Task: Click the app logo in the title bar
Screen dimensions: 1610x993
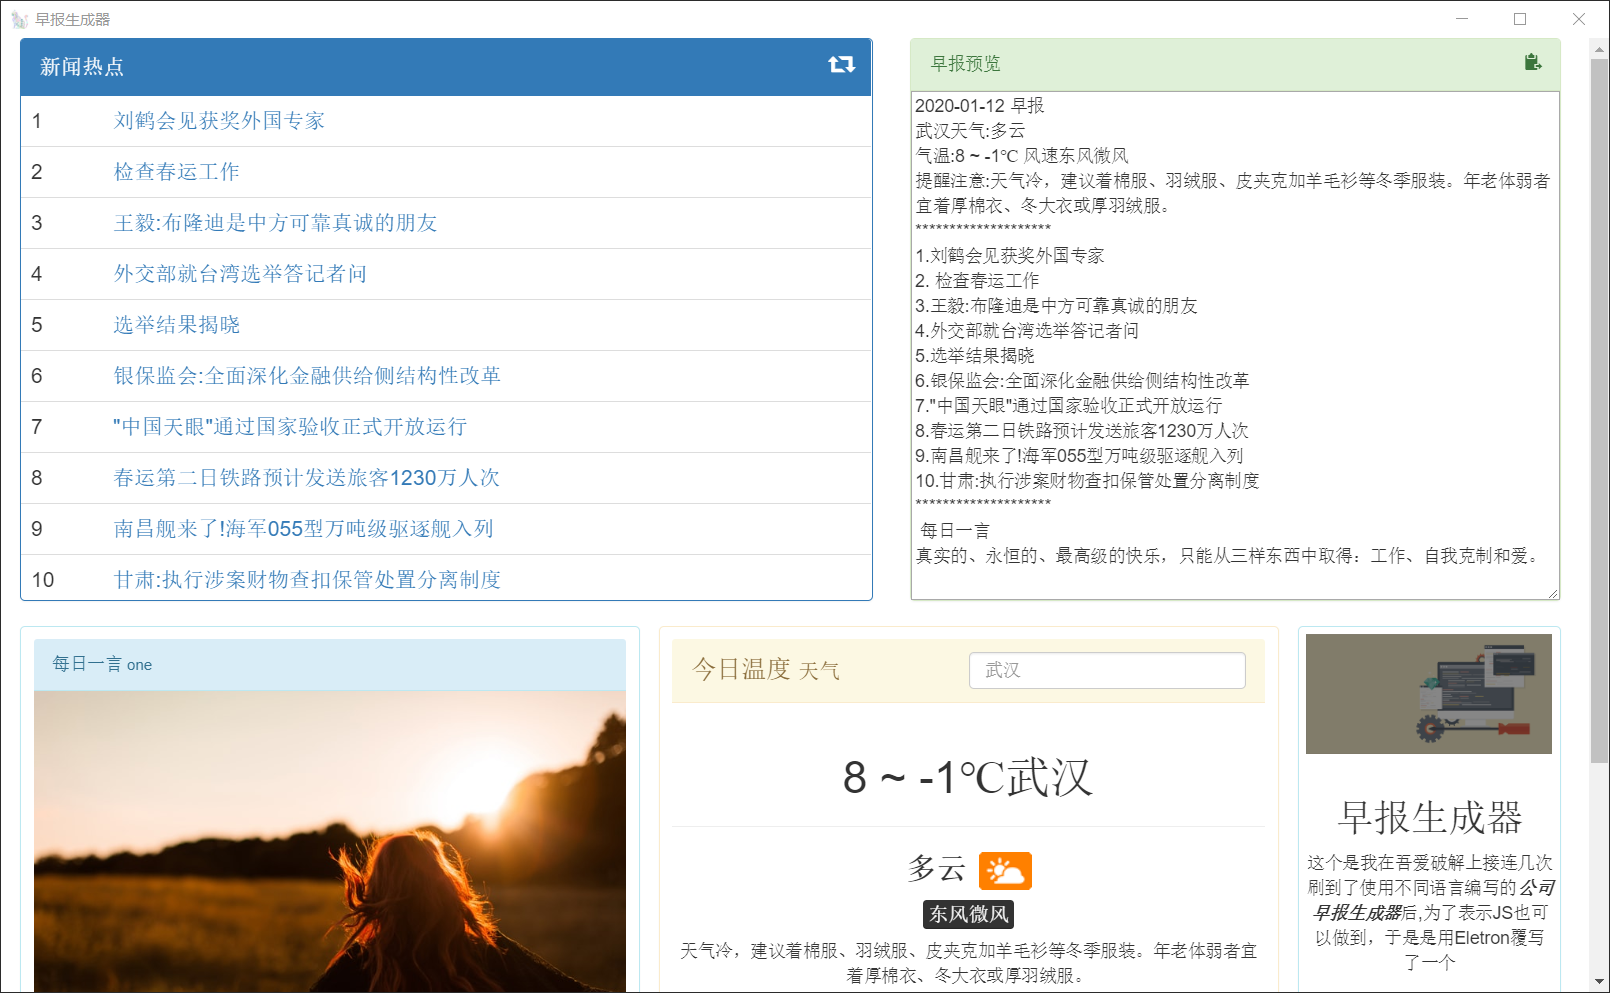Action: [21, 18]
